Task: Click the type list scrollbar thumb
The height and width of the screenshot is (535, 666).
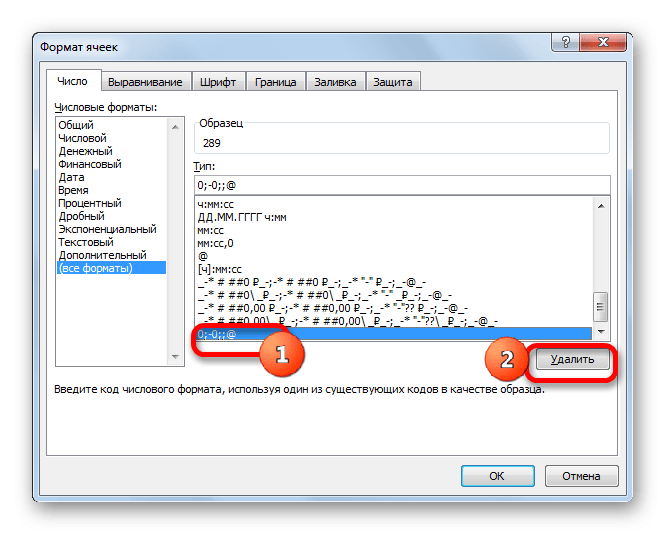Action: click(x=601, y=307)
